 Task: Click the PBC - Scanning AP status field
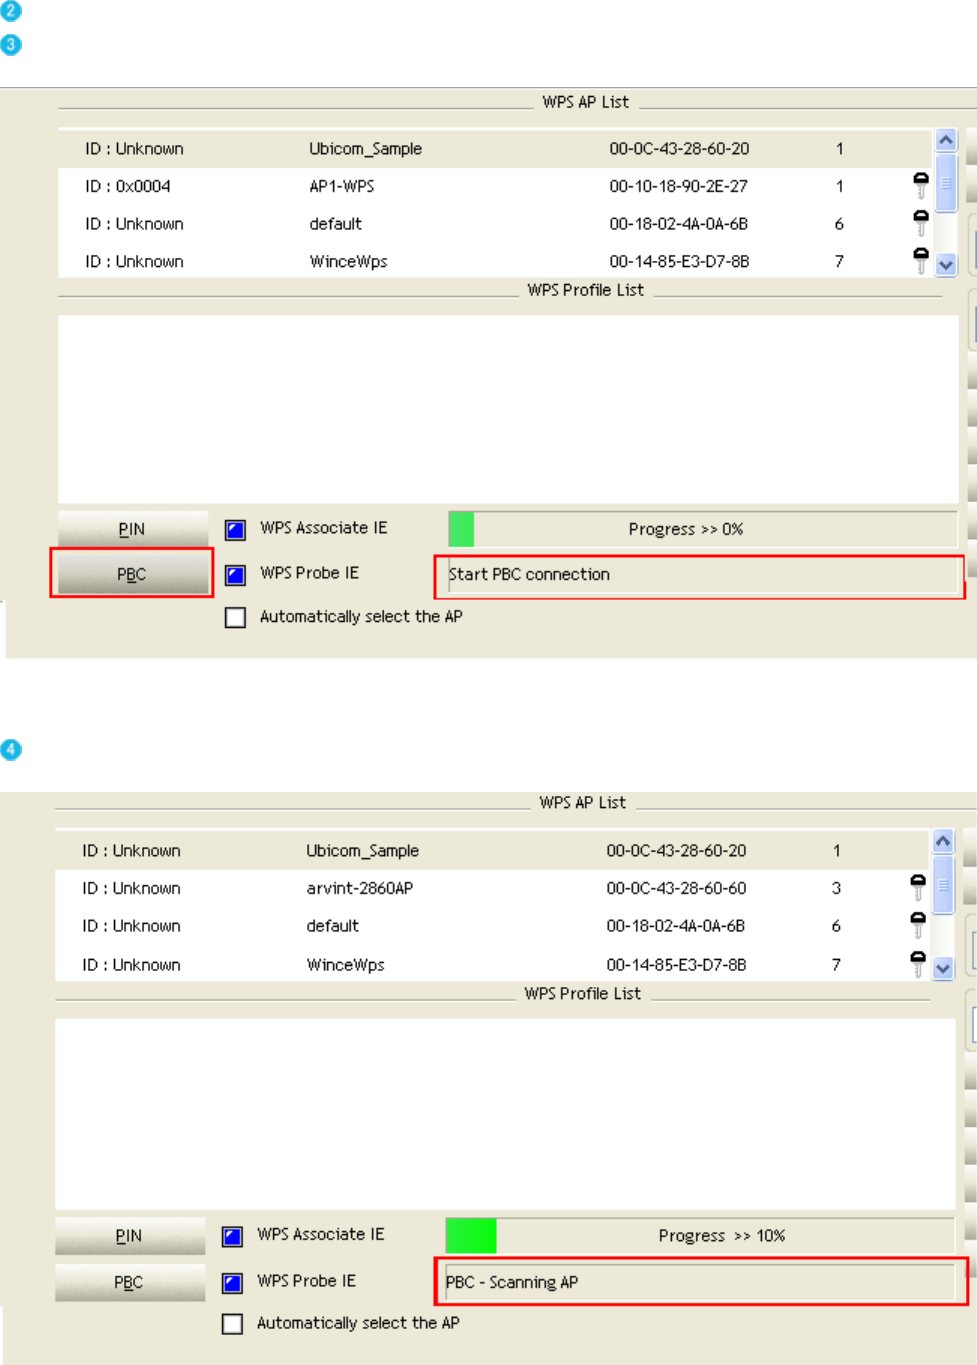click(700, 1282)
